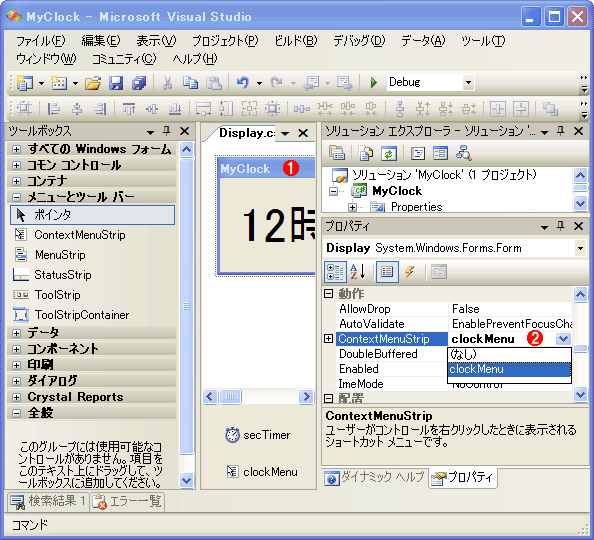
Task: Switch to the ダイナミック ヘルプ tab
Action: [375, 478]
